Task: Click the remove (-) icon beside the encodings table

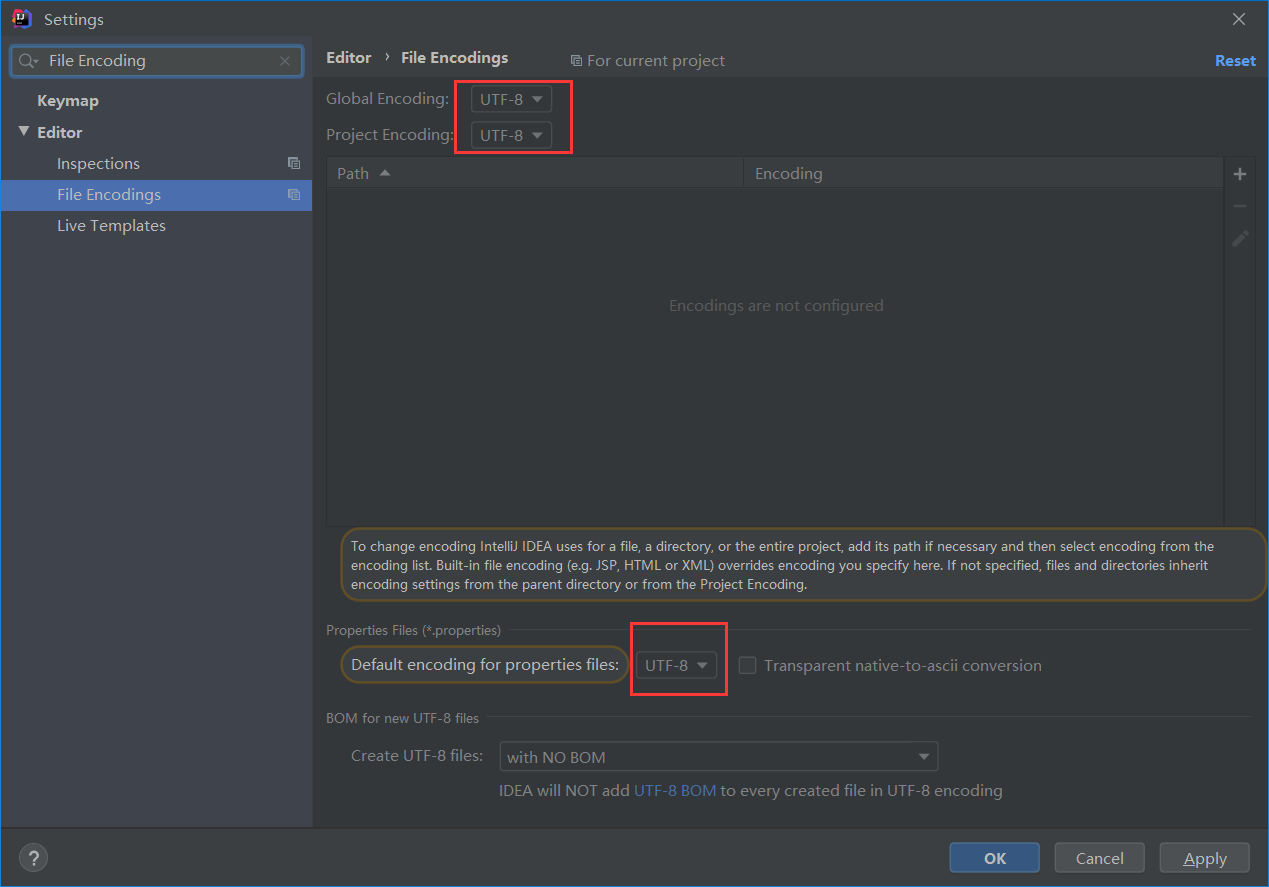Action: (1240, 205)
